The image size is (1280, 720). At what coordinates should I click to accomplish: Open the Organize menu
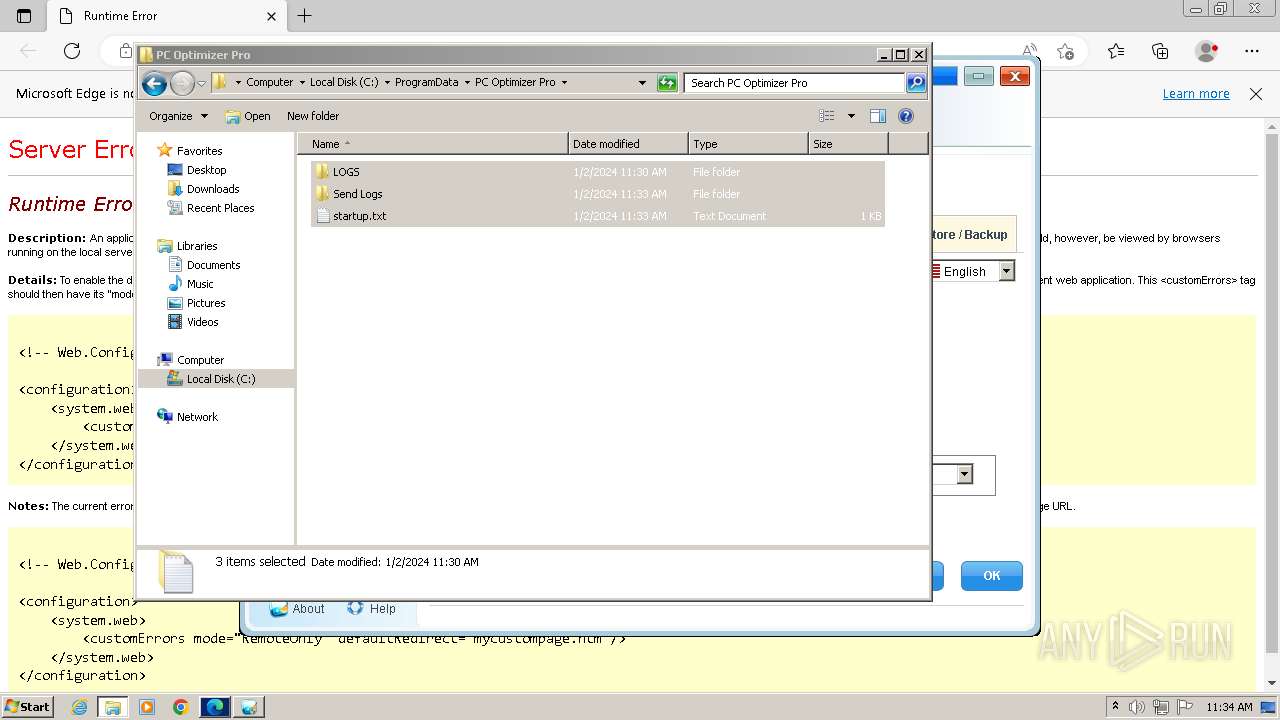tap(178, 116)
